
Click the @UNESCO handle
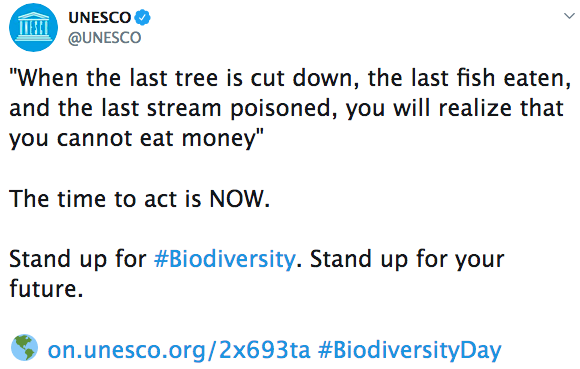point(104,38)
